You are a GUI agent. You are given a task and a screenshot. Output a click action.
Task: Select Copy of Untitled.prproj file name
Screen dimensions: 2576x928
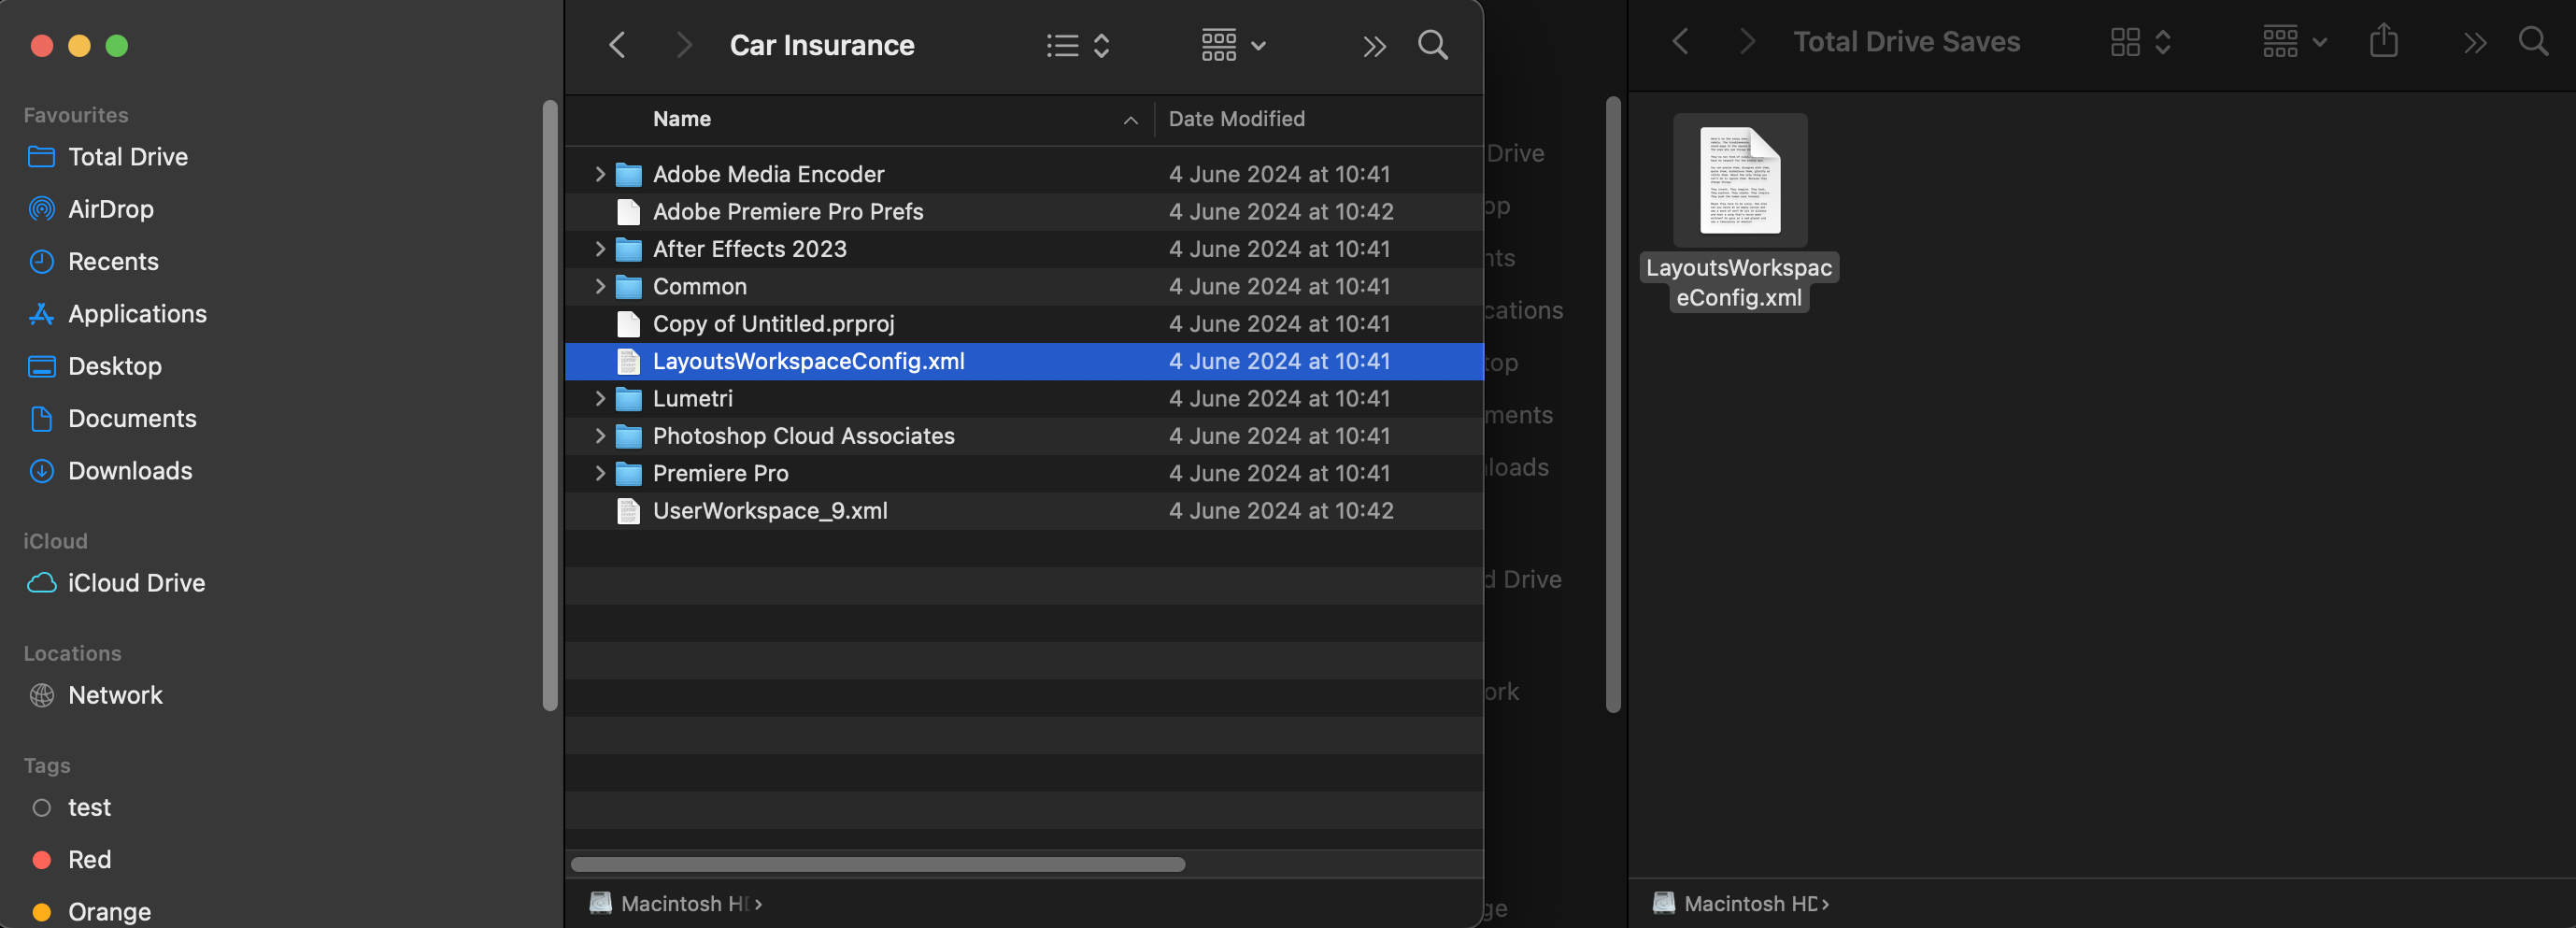coord(773,324)
